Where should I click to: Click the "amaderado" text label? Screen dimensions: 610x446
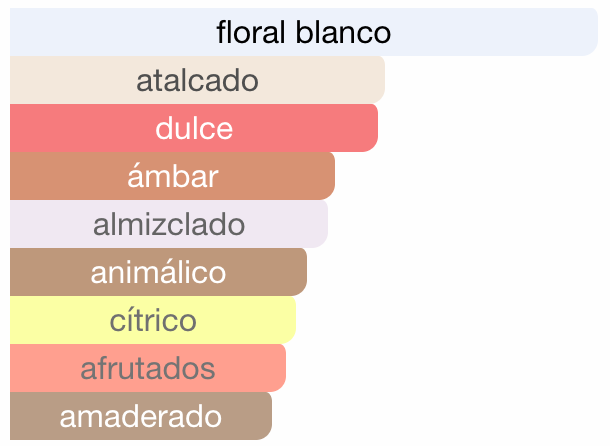[141, 416]
